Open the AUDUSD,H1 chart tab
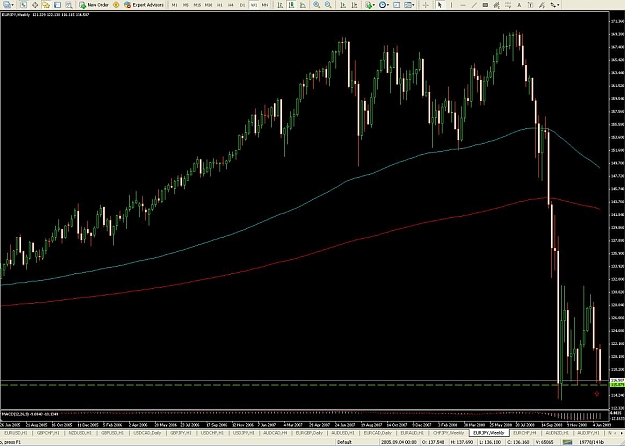The image size is (625, 446). pos(343,433)
